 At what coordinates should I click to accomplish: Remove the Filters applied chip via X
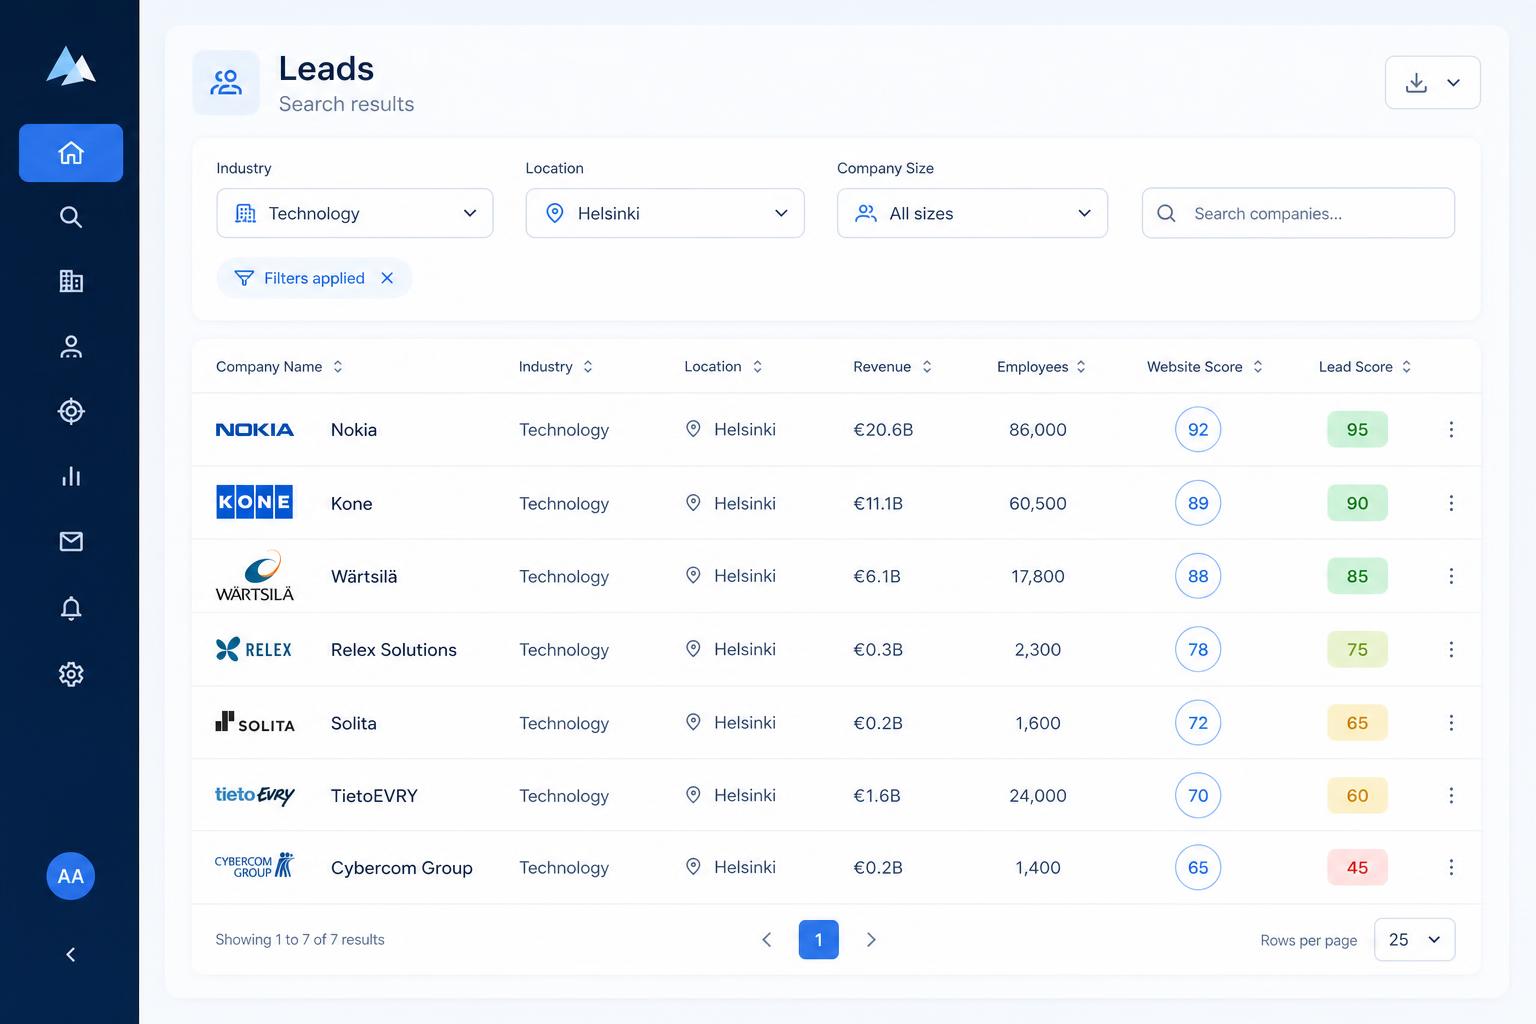(387, 278)
